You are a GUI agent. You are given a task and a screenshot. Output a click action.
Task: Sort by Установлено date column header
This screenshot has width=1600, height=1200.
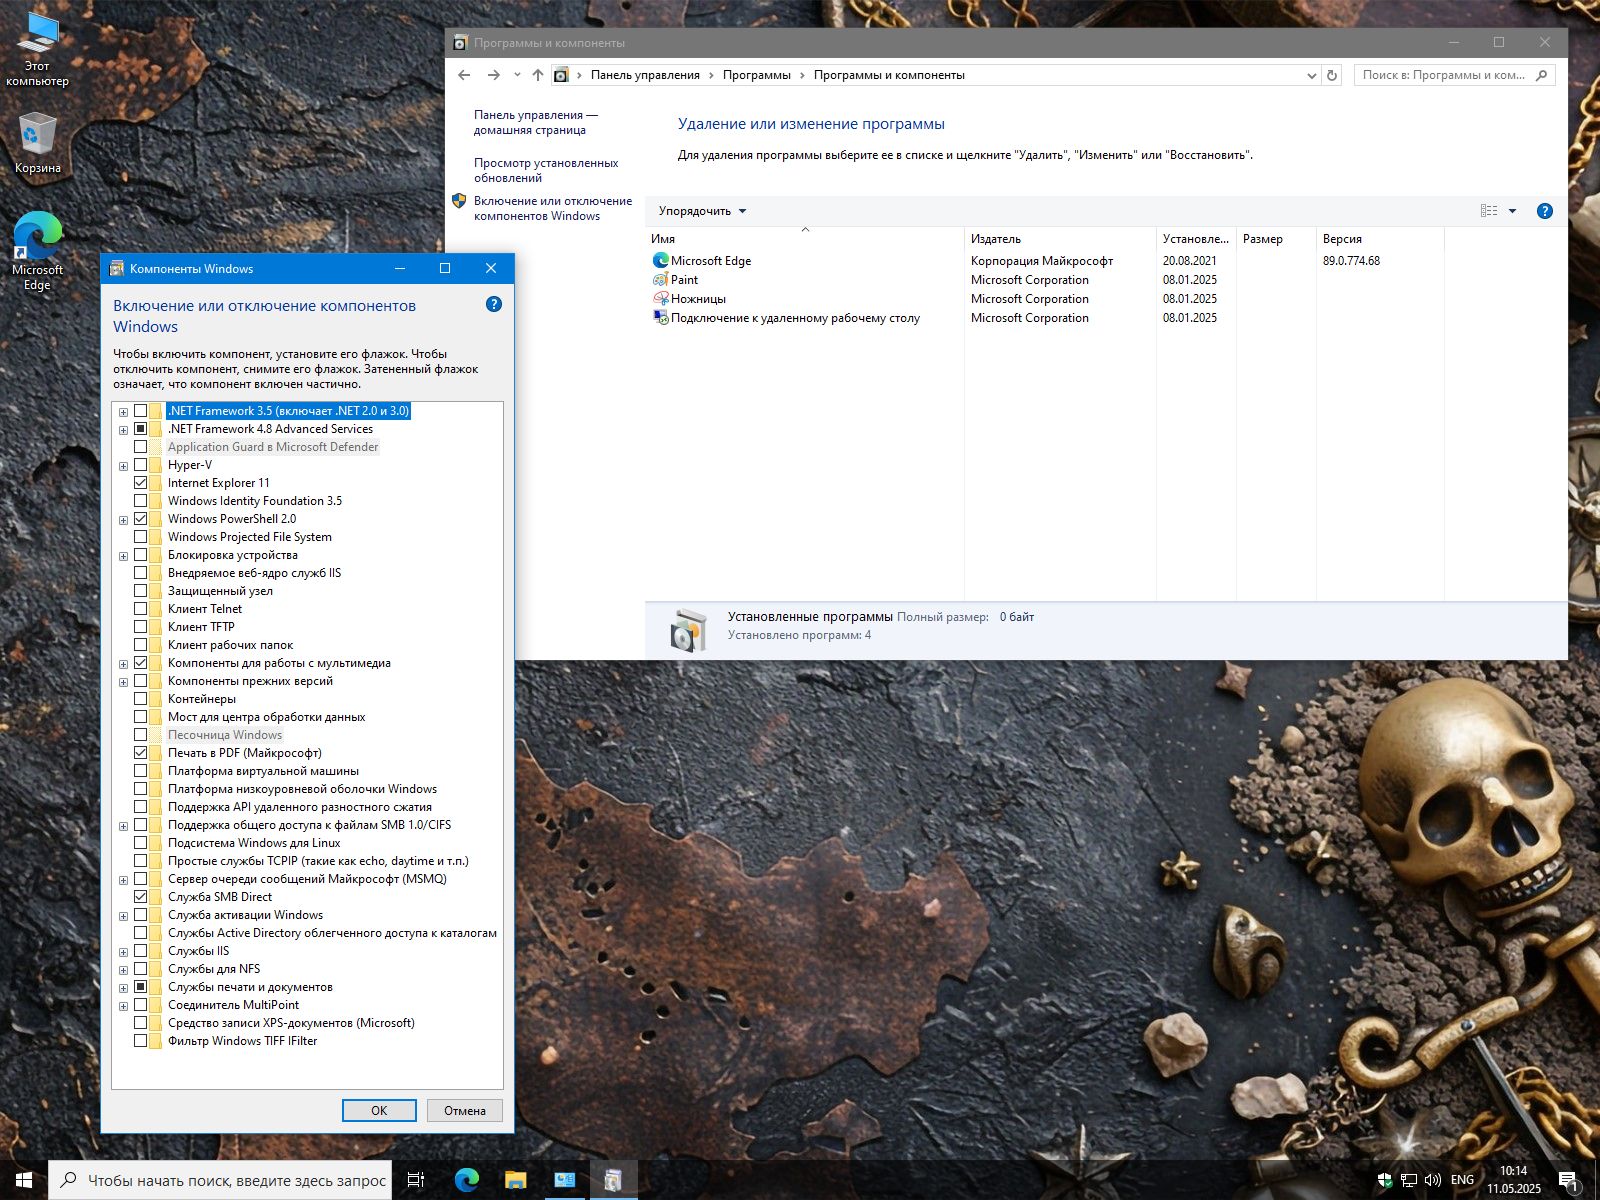tap(1196, 239)
